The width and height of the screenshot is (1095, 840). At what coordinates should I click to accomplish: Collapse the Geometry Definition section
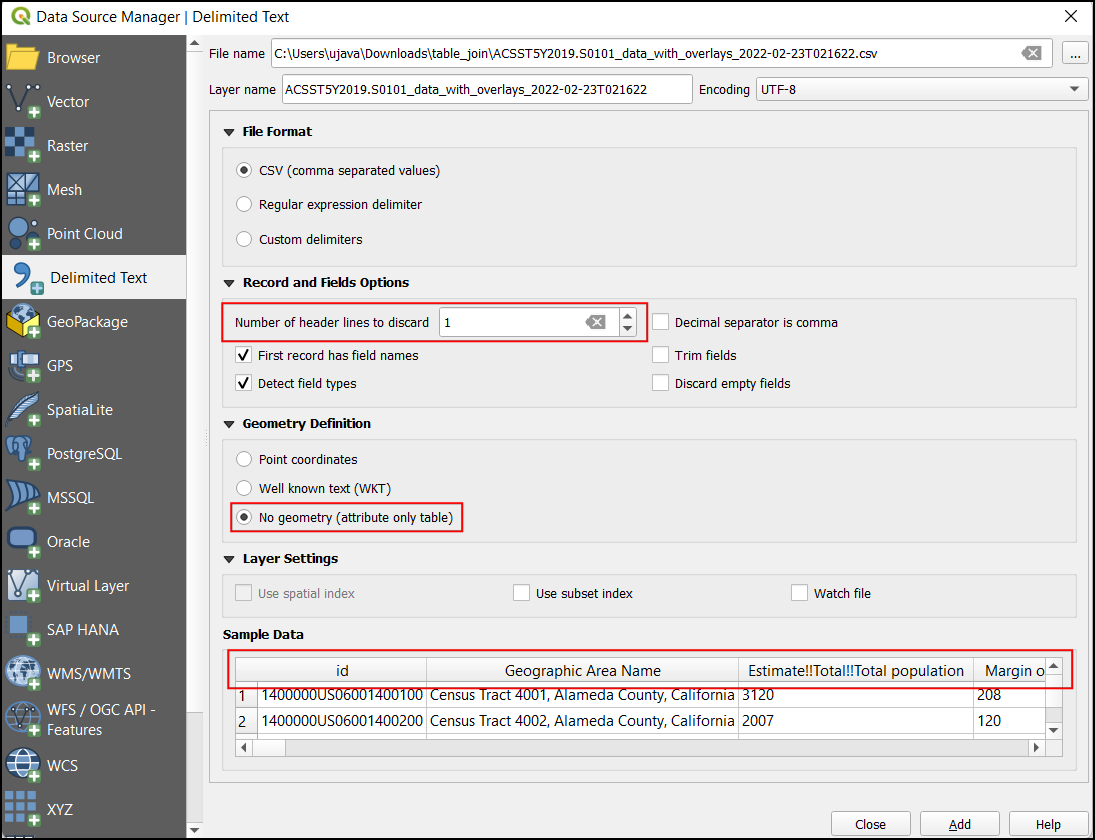228,424
